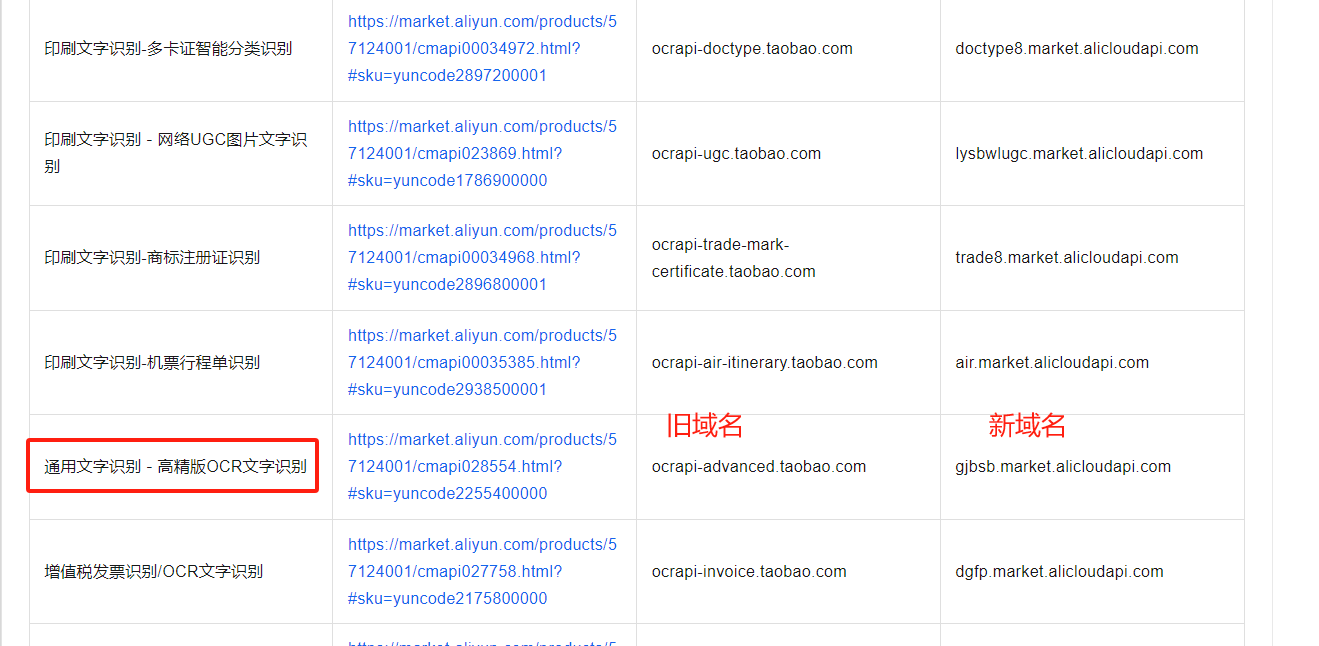Click the ocrapi-advanced.taobao.com old domain

coord(759,466)
